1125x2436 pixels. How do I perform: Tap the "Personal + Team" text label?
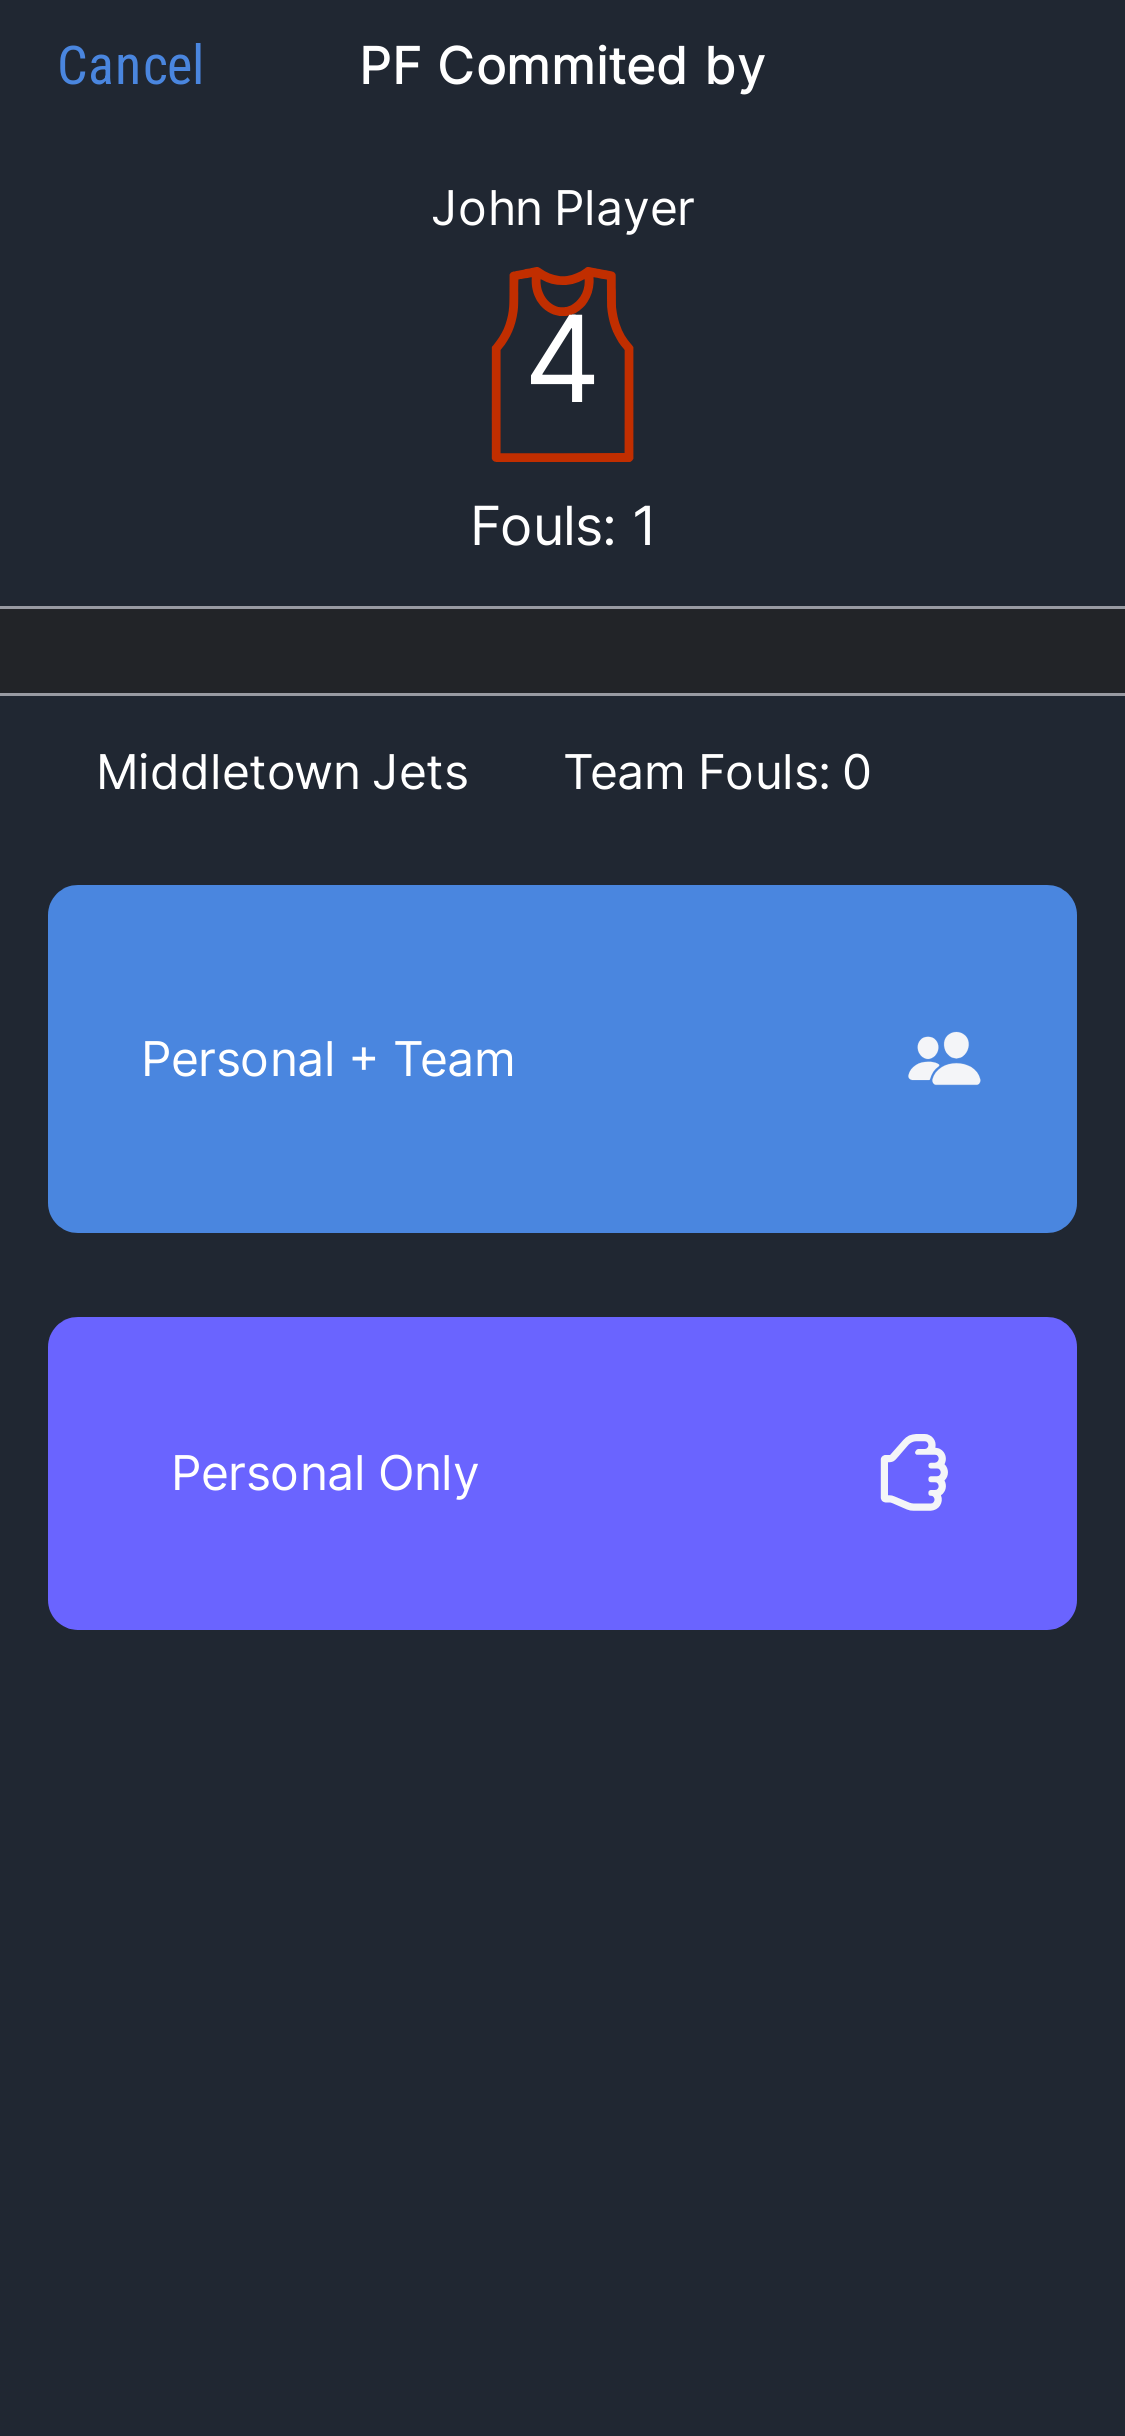(x=328, y=1059)
